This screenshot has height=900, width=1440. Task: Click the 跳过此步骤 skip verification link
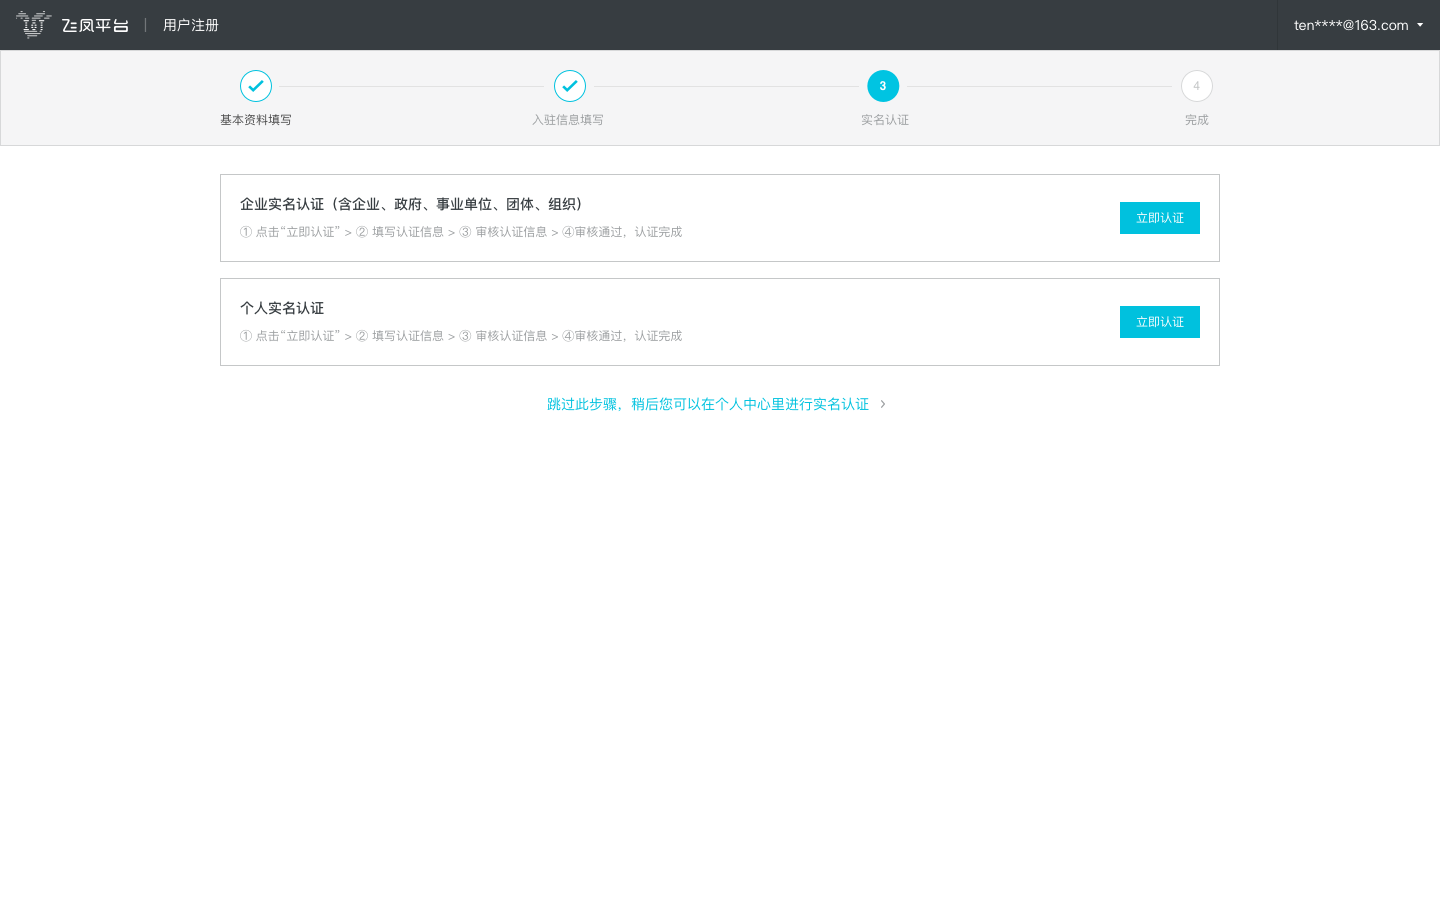tap(708, 404)
